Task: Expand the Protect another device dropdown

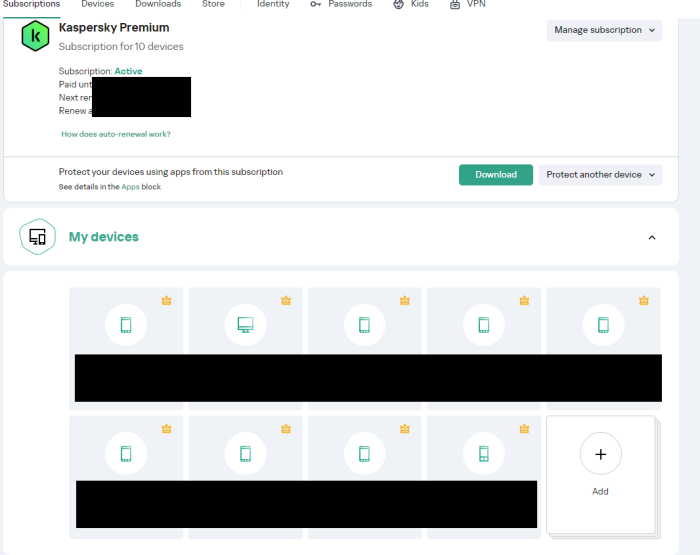Action: tap(600, 175)
